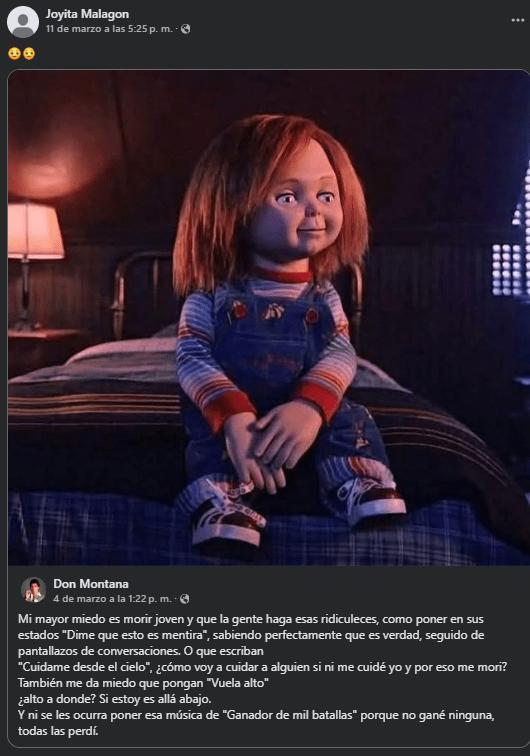Open the 4 de marzo shared post timestamp
The width and height of the screenshot is (530, 756).
click(x=112, y=599)
